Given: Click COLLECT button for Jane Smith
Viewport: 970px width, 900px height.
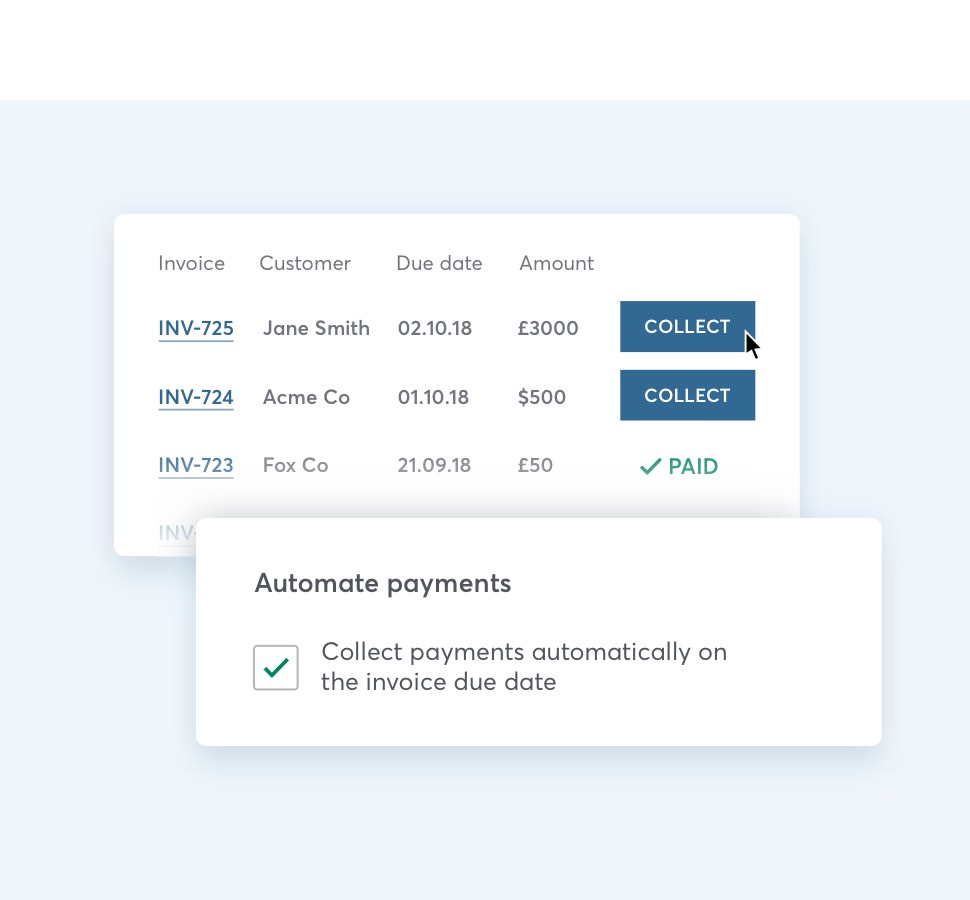Looking at the screenshot, I should pos(687,327).
